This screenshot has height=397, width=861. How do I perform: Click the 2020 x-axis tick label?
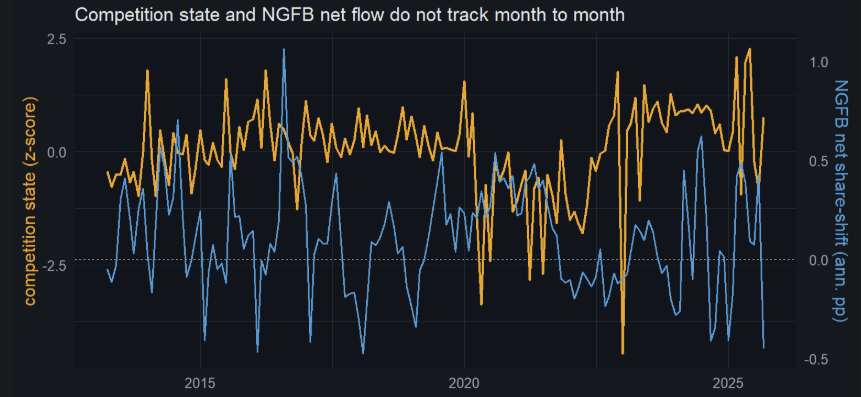click(x=465, y=382)
